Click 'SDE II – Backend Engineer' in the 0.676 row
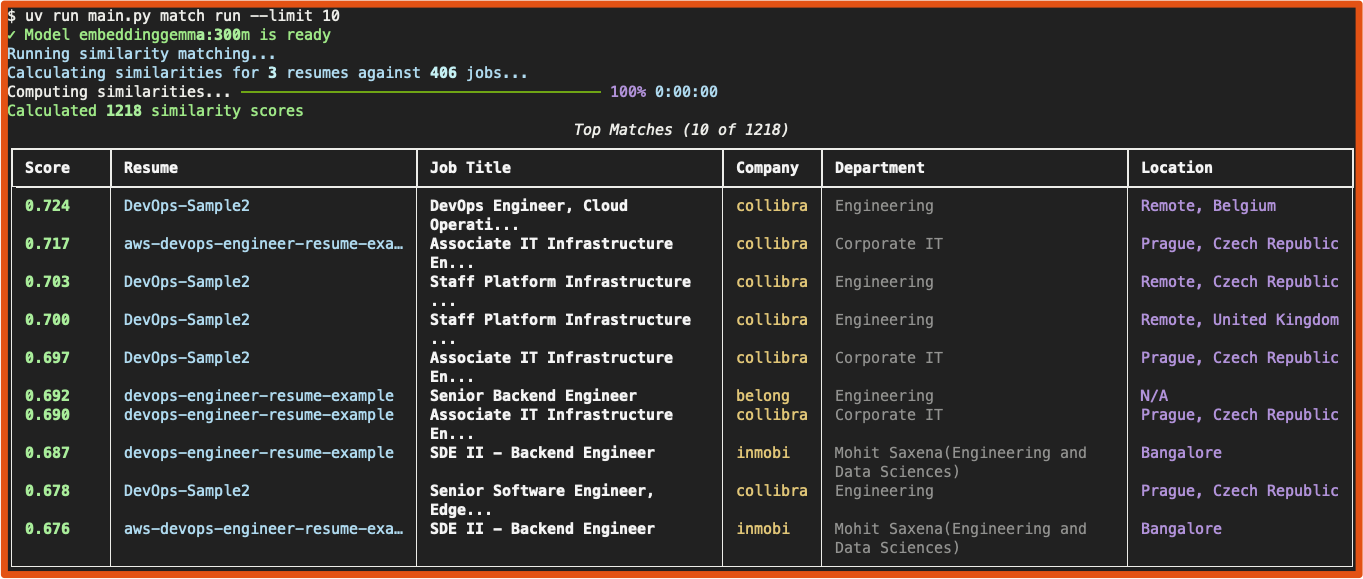 (542, 529)
